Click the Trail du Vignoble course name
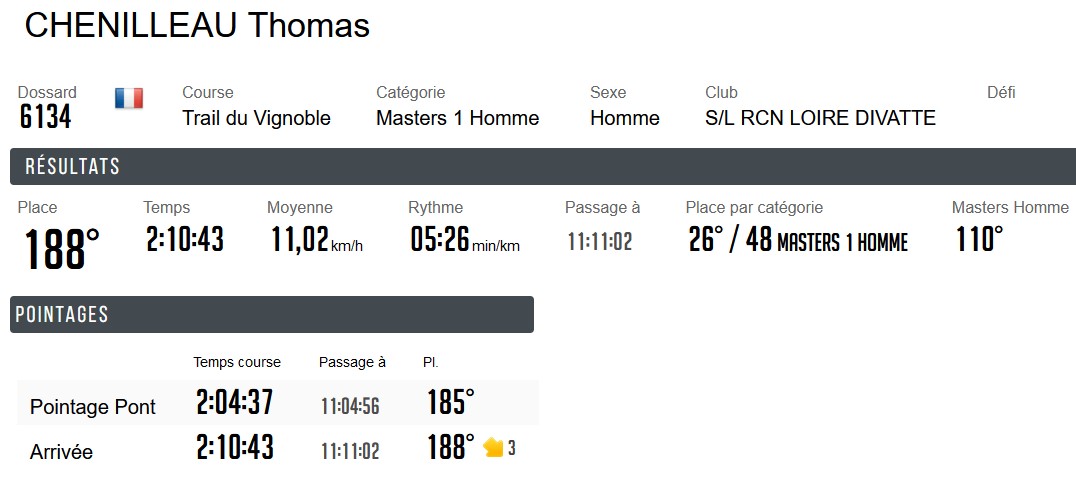Screen dimensions: 1076x477 (x=256, y=118)
